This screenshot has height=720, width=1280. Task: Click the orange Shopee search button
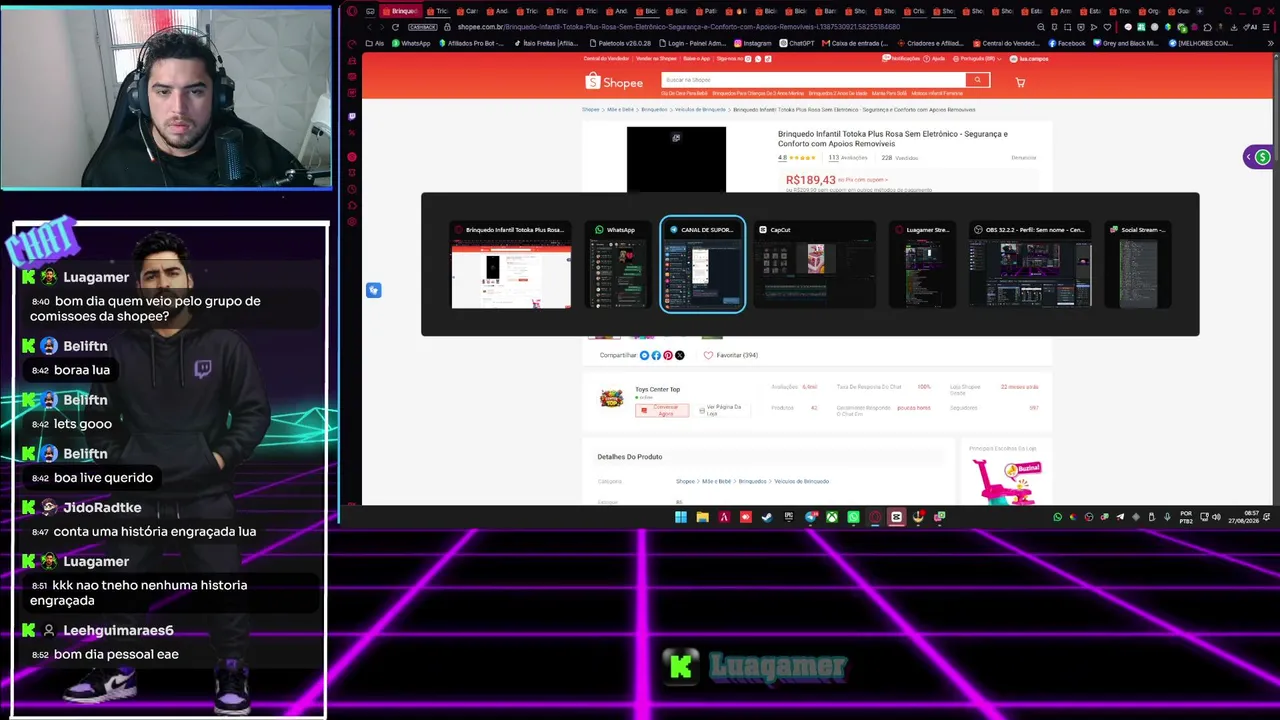(978, 80)
